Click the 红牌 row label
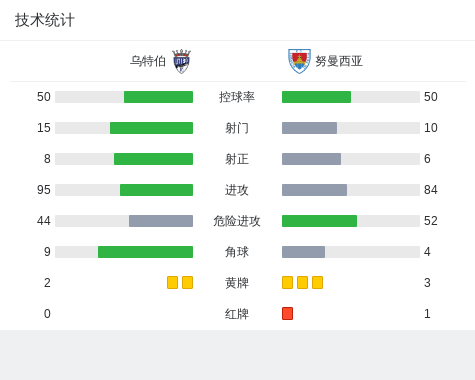This screenshot has height=380, width=475. pos(237,314)
